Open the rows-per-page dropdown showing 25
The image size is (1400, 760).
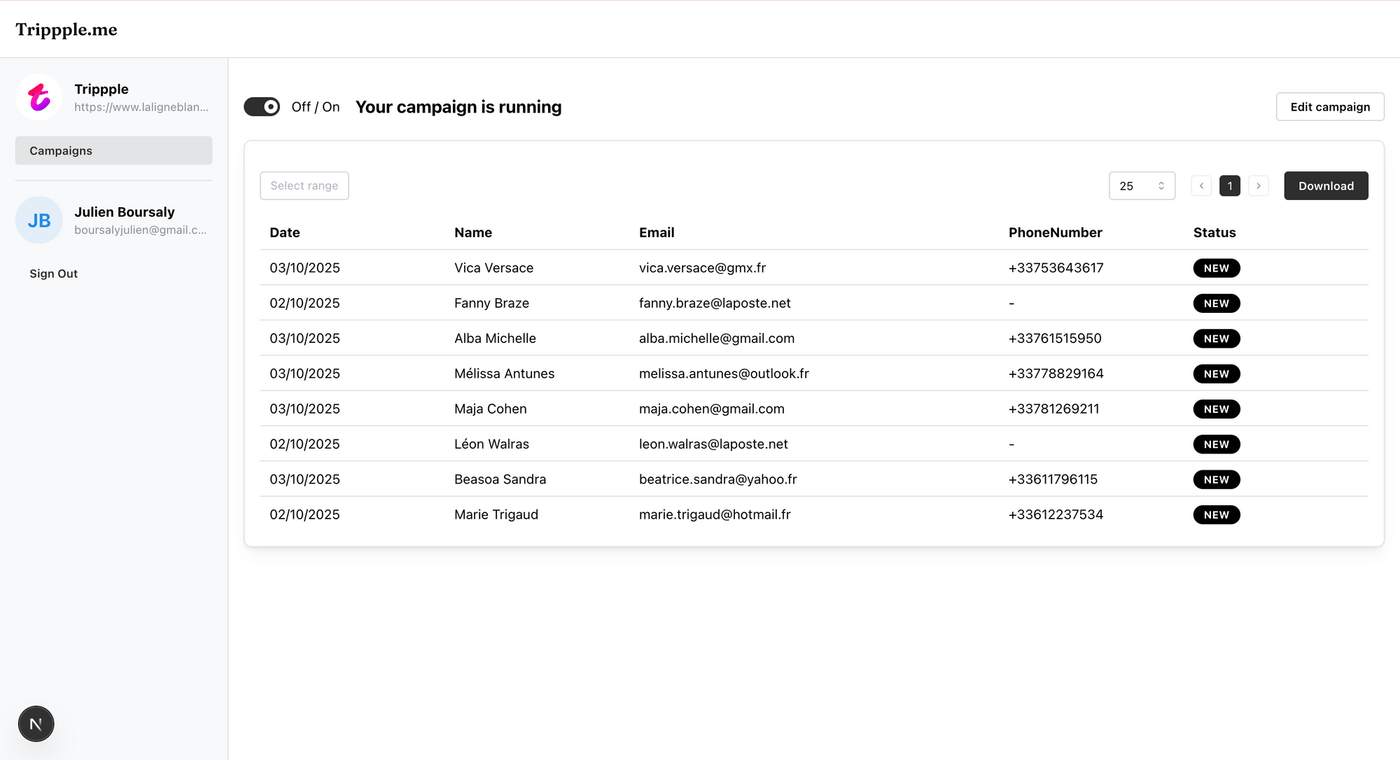pyautogui.click(x=1141, y=186)
